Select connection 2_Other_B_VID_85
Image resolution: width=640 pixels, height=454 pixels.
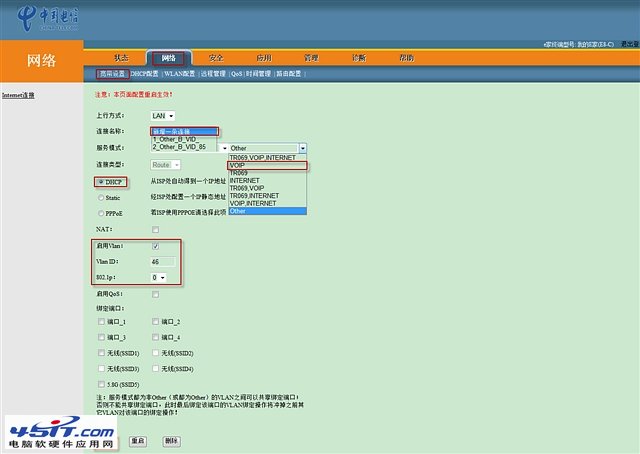click(x=184, y=147)
